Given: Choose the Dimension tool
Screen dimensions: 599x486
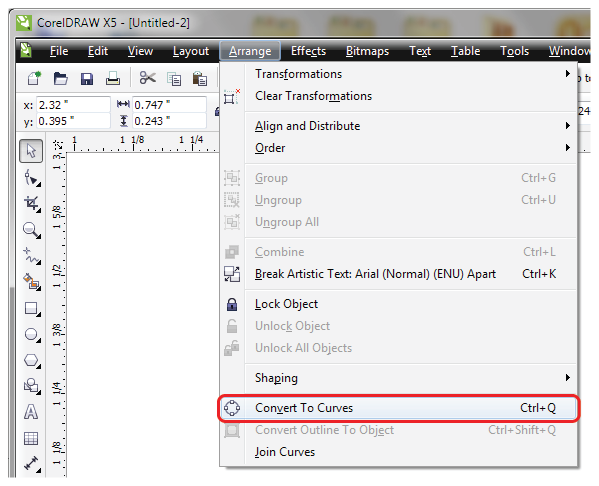Looking at the screenshot, I should point(32,463).
